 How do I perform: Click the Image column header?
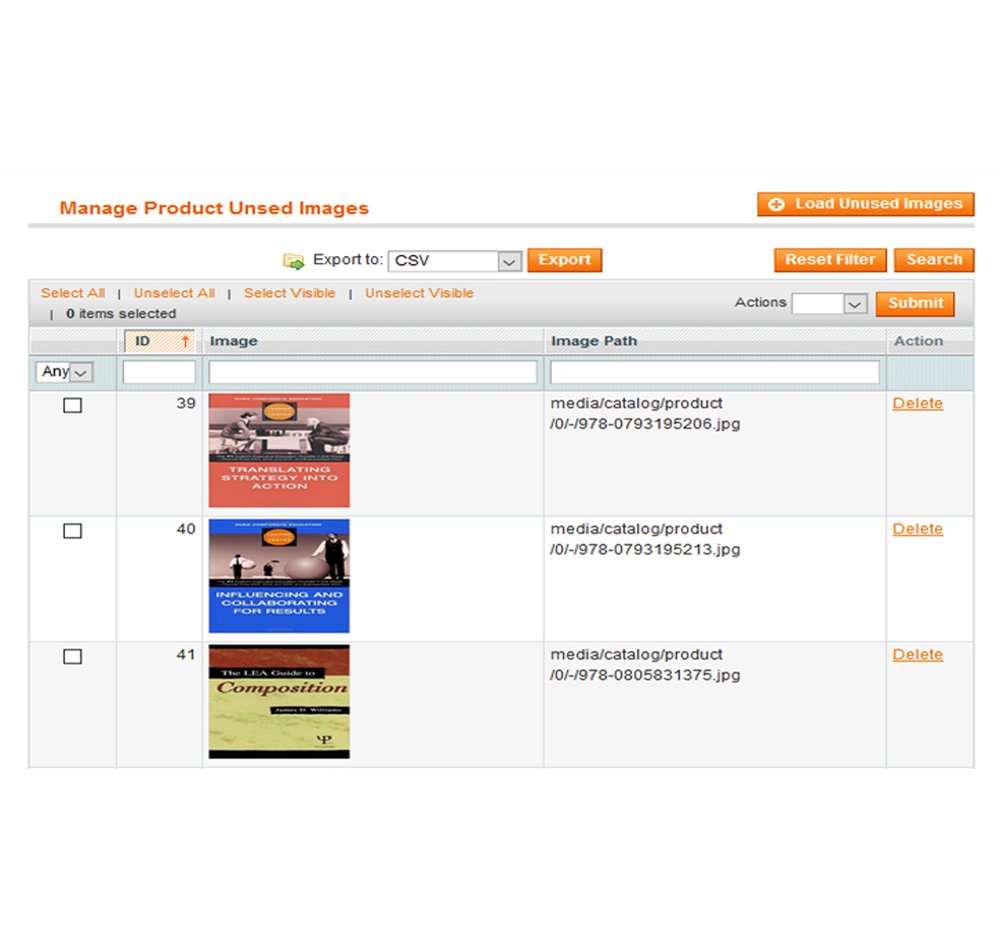[233, 341]
